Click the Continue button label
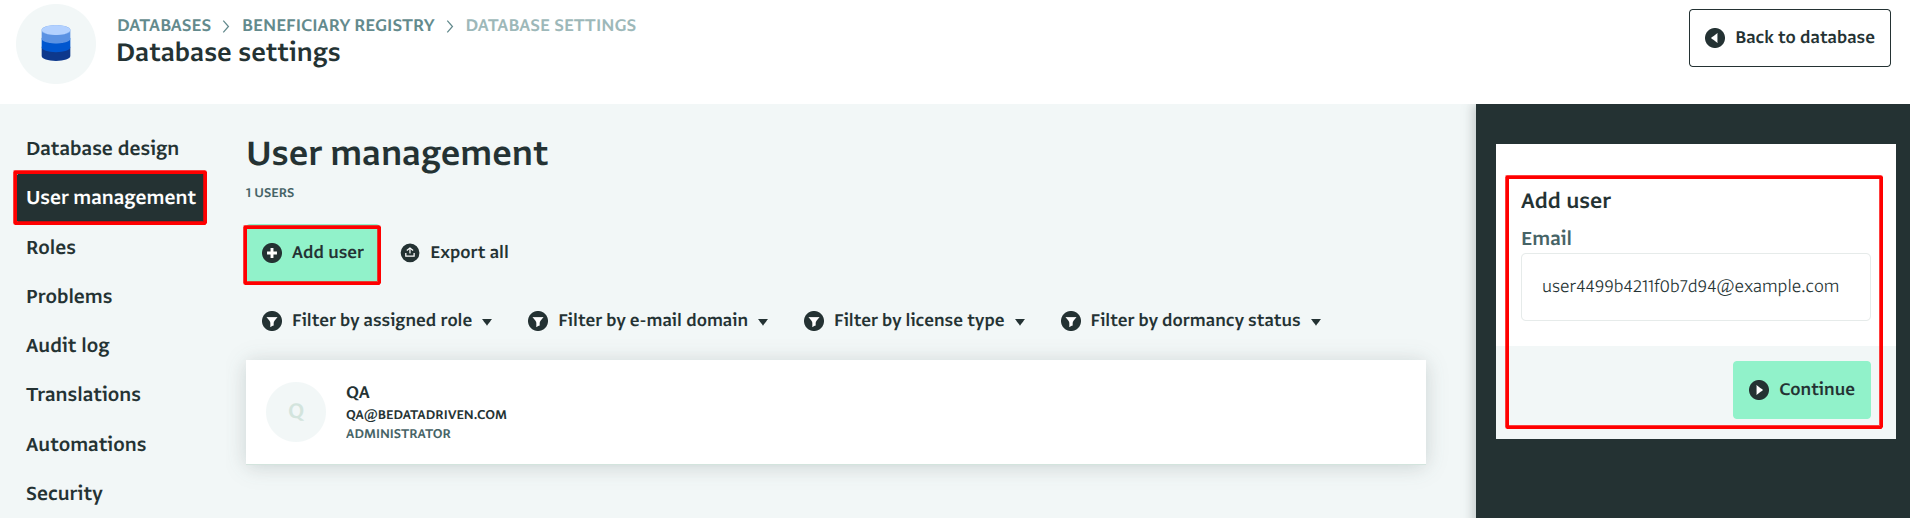Viewport: 1910px width, 518px height. click(1817, 389)
